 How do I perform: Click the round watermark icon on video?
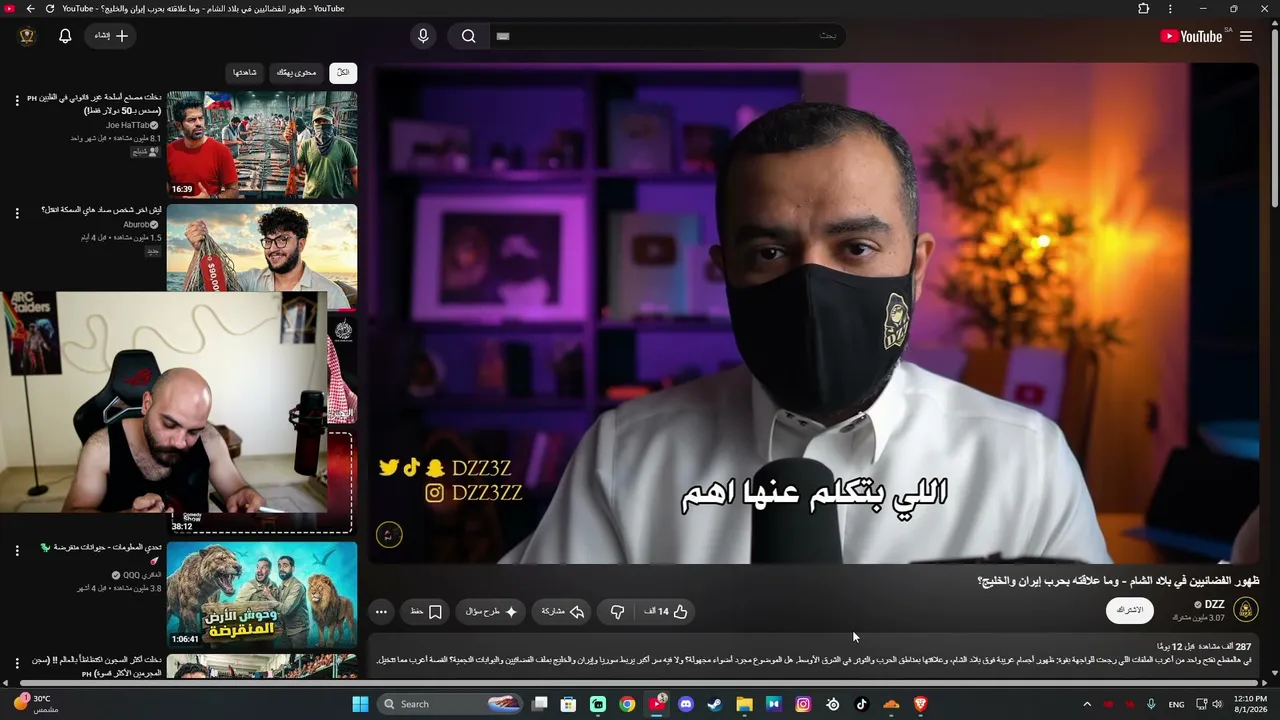389,535
